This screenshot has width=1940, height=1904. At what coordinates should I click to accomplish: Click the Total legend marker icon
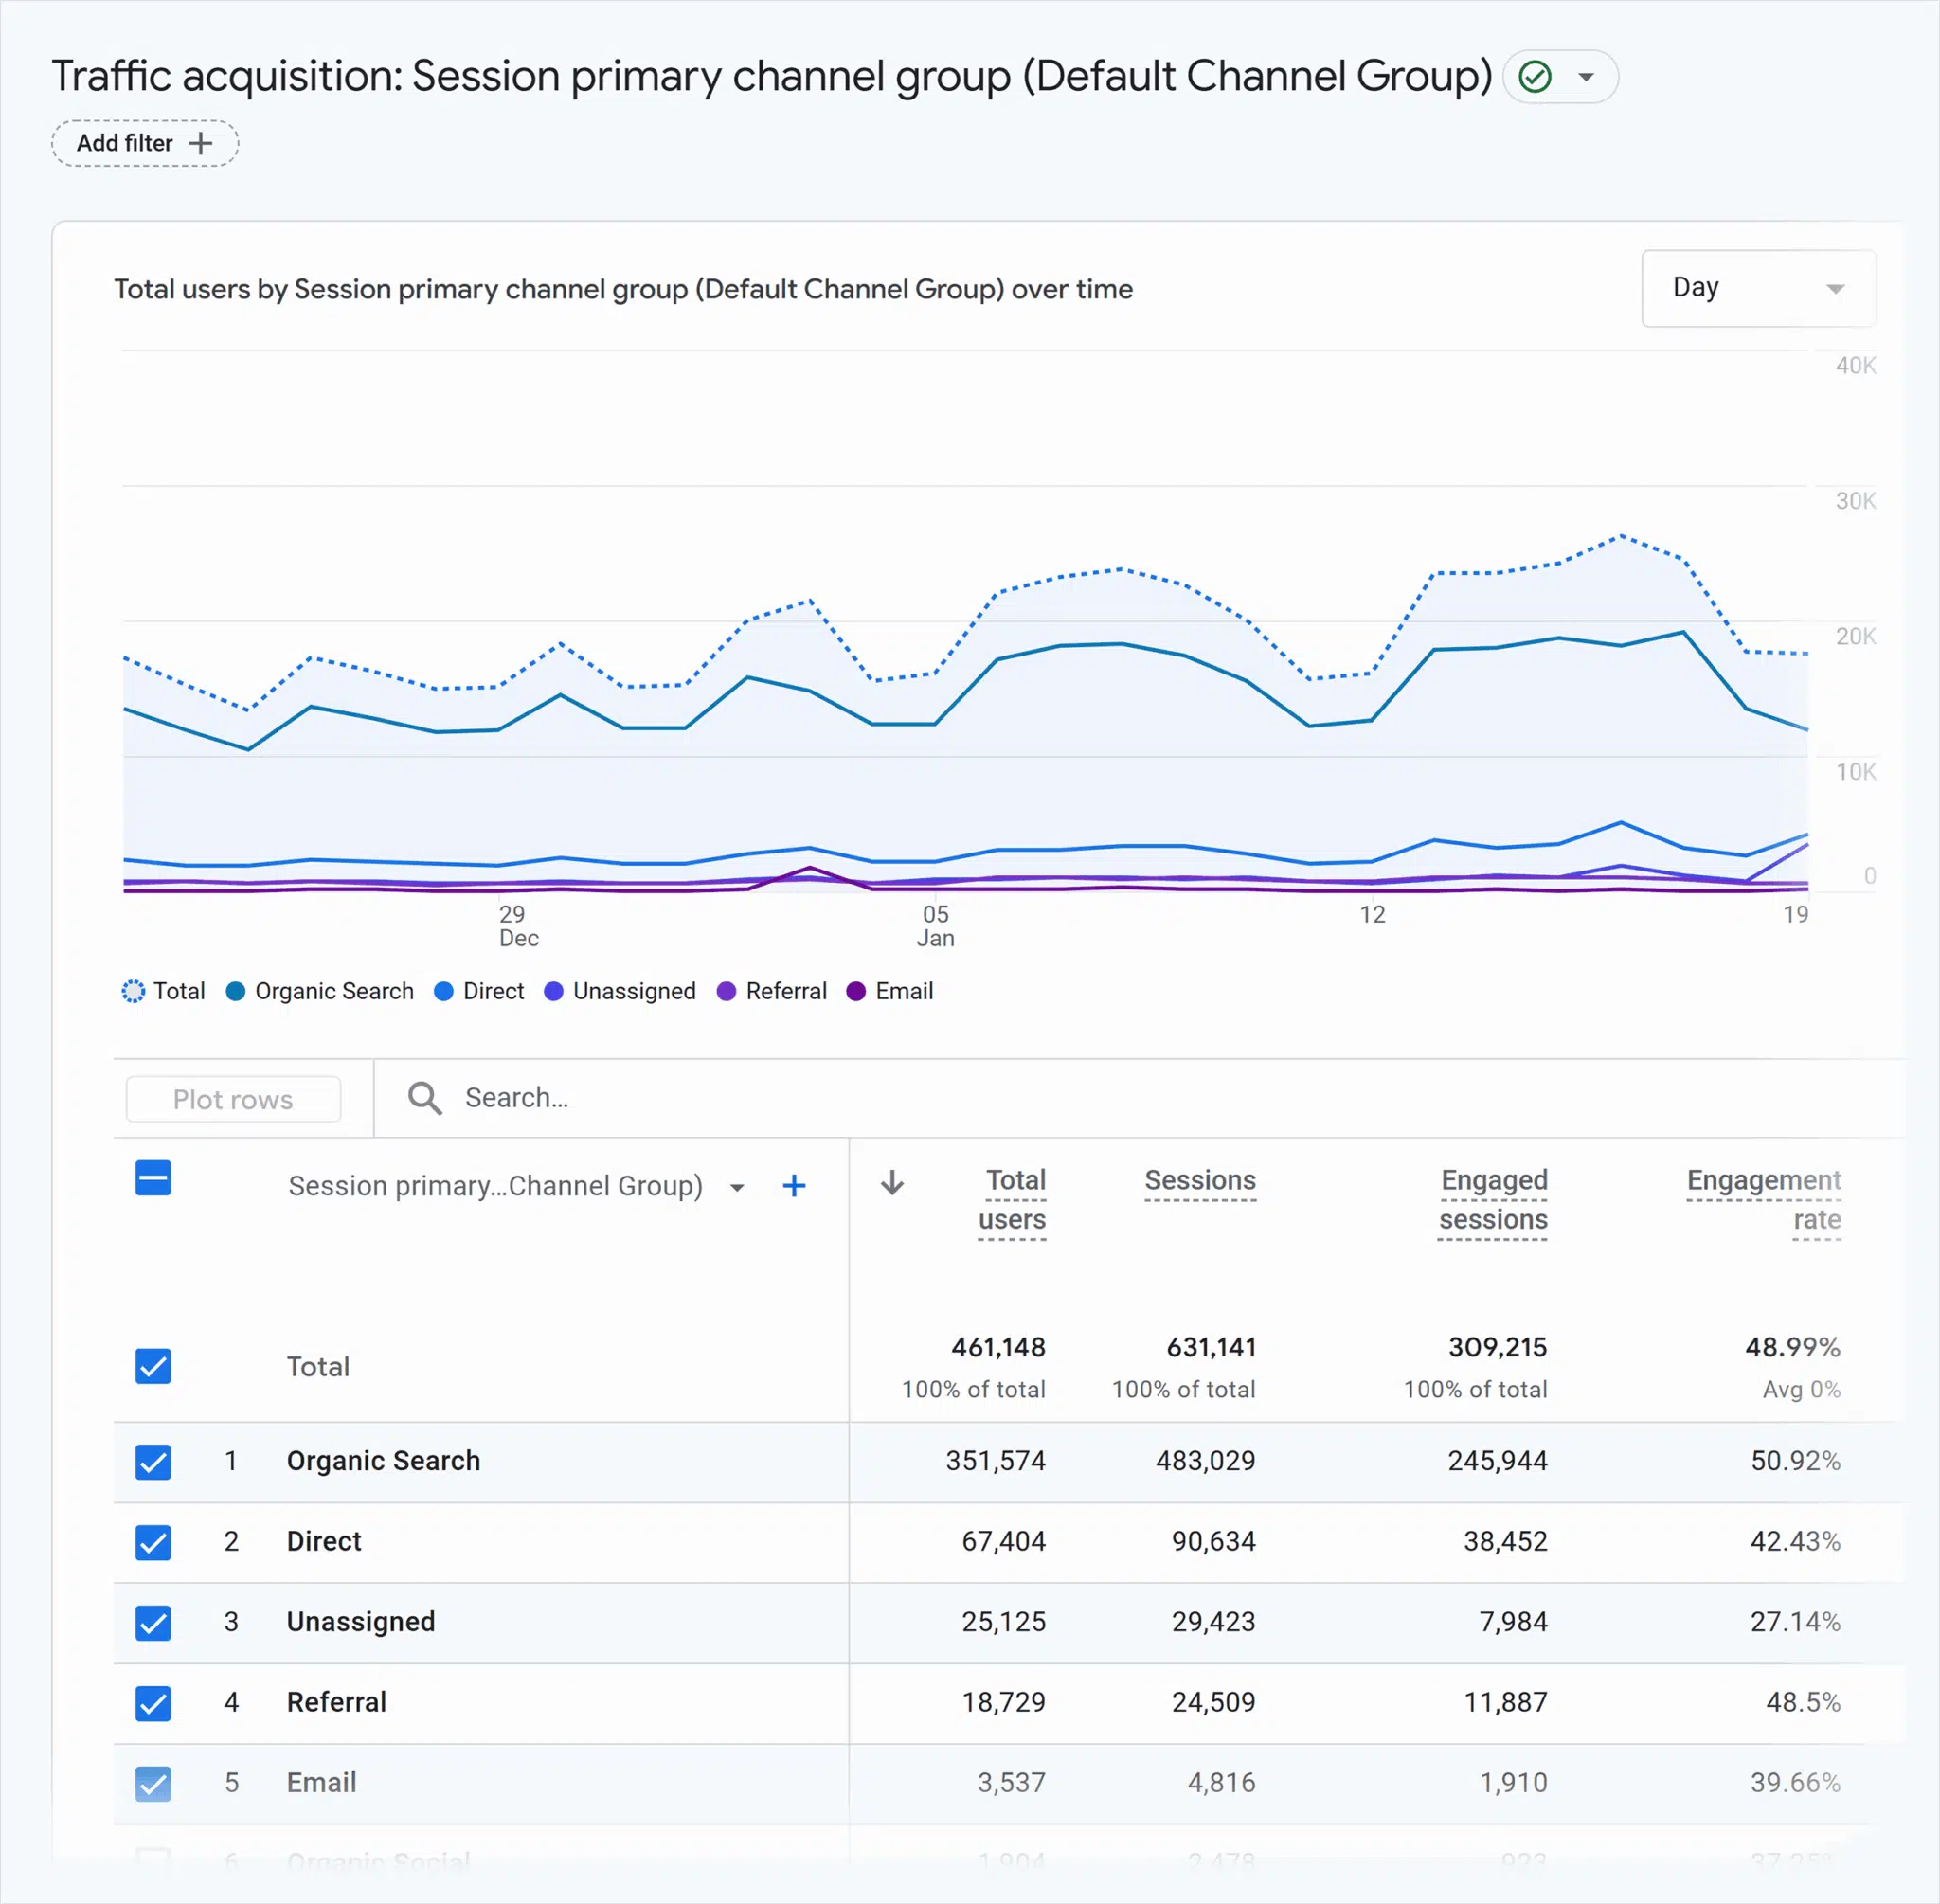click(x=133, y=991)
